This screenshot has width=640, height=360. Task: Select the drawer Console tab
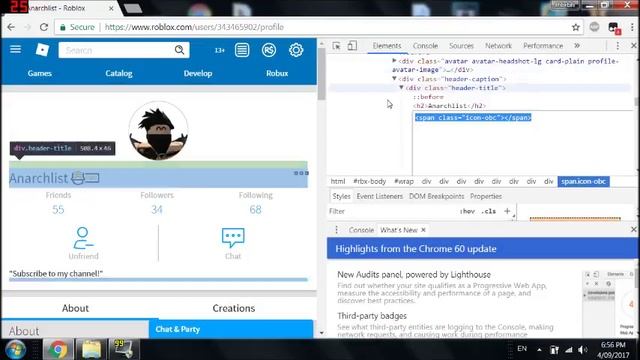tap(361, 230)
